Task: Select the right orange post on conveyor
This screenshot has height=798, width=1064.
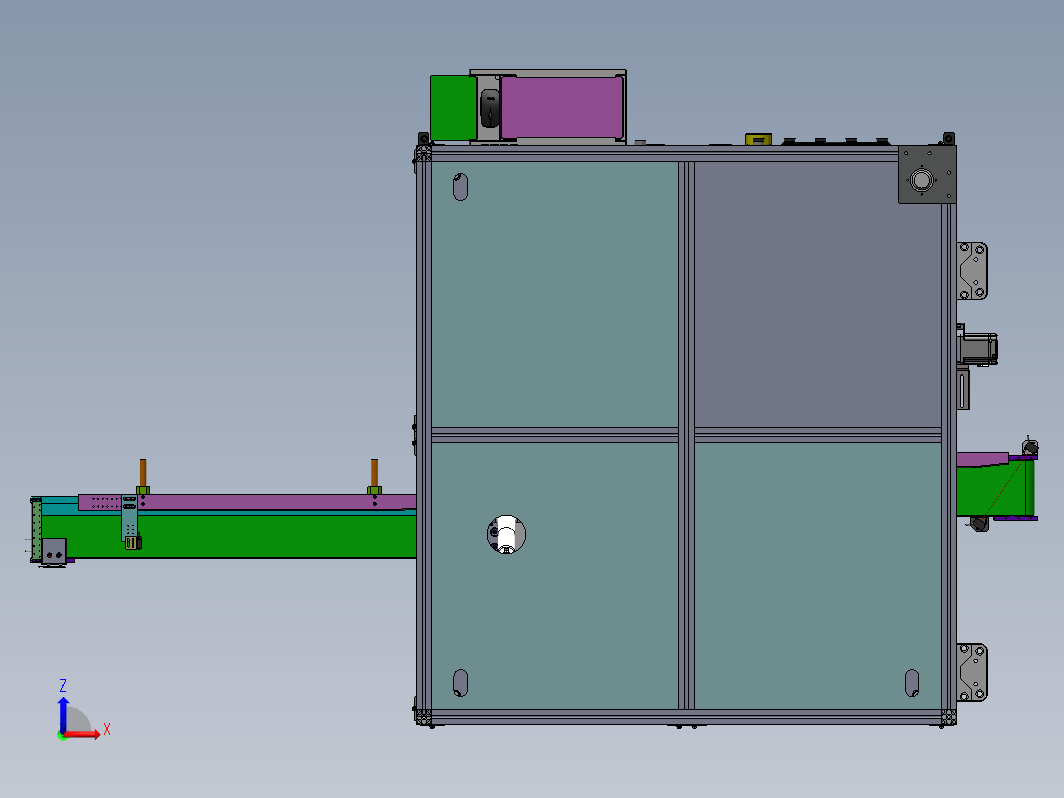Action: [x=375, y=472]
